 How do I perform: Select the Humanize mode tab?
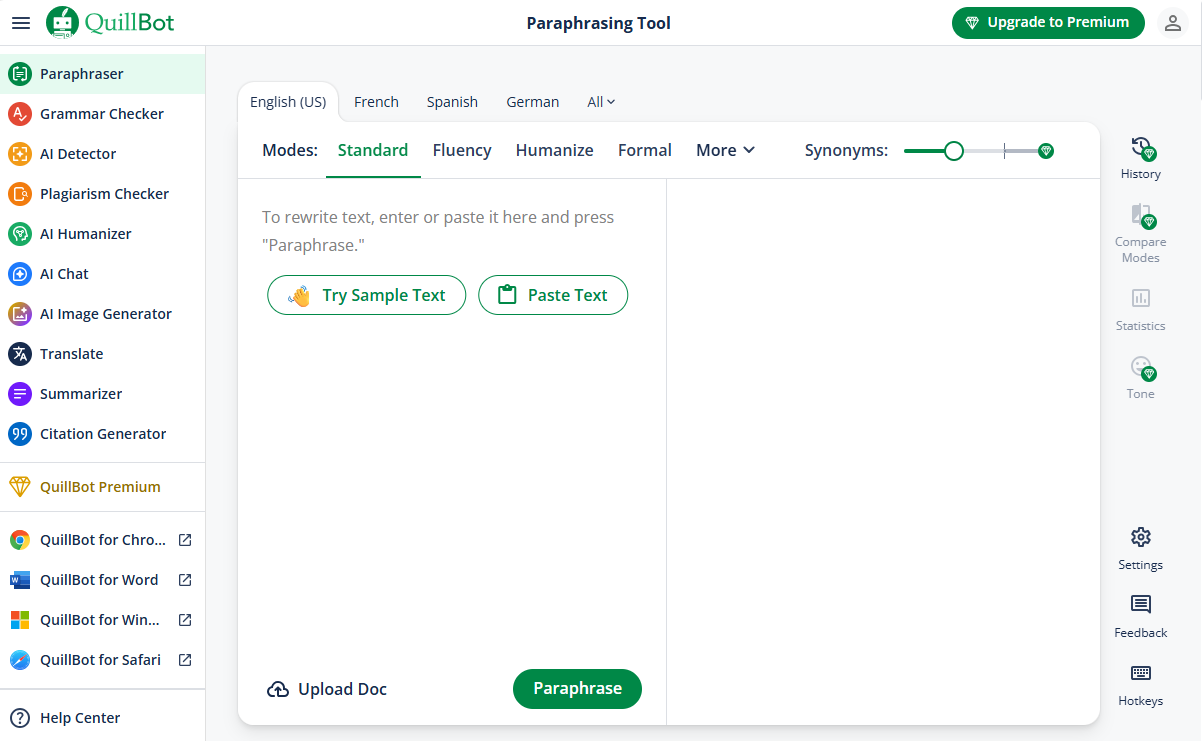point(554,150)
